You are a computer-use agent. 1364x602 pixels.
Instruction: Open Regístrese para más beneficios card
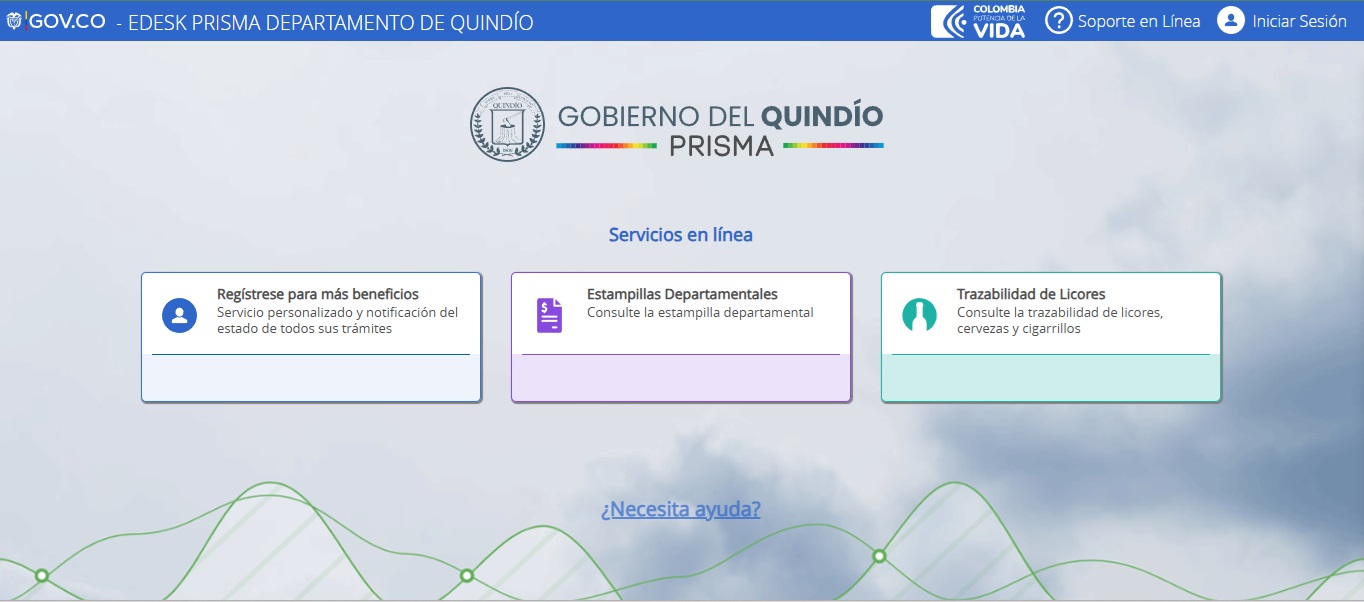coord(311,337)
